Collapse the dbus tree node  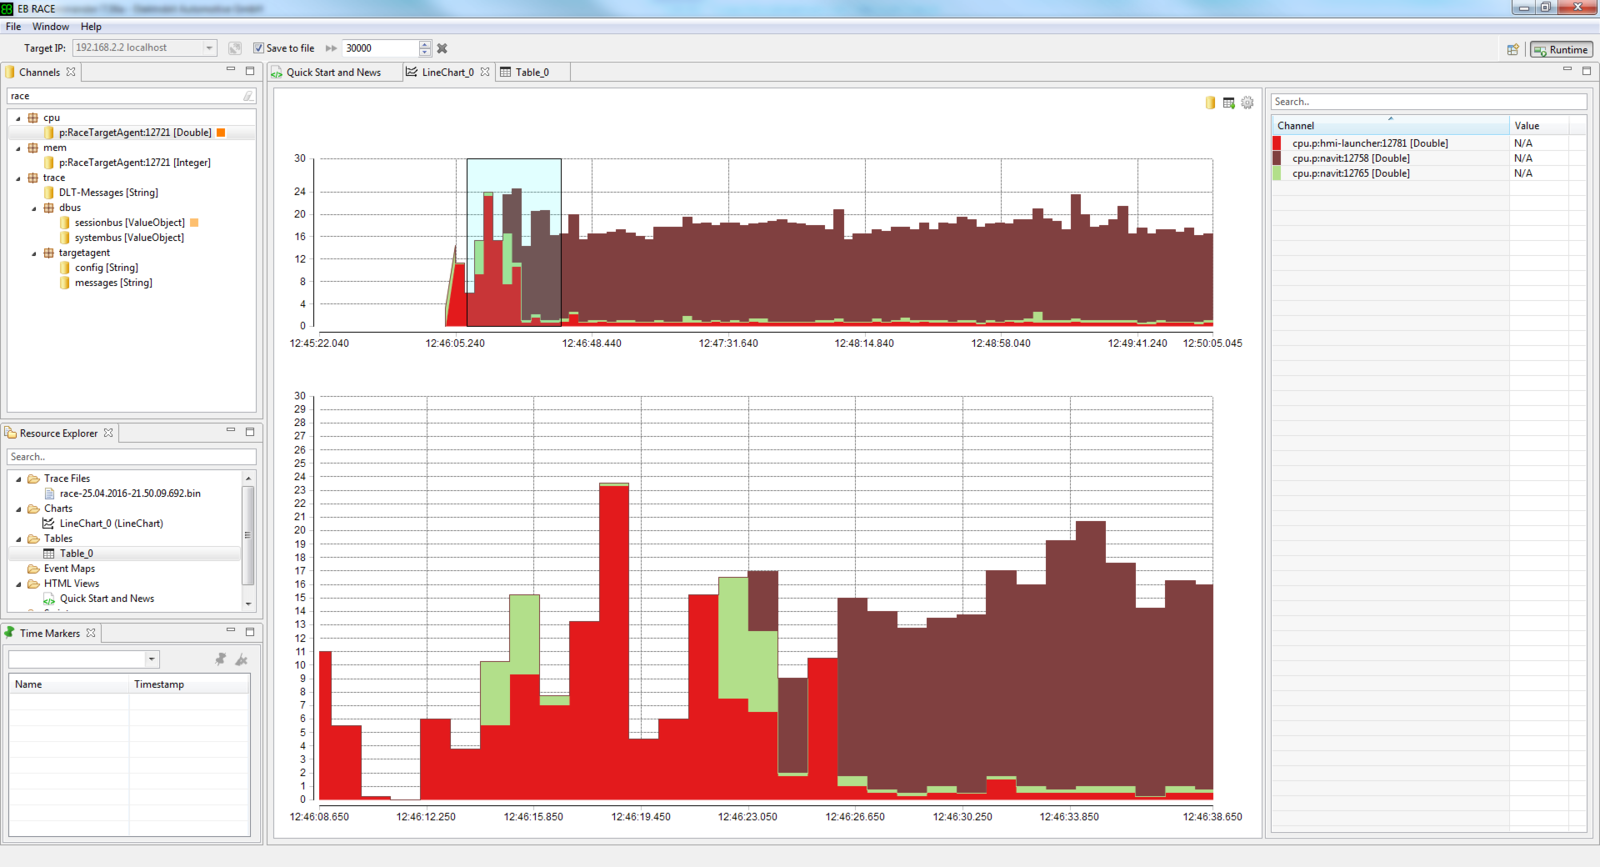[34, 208]
